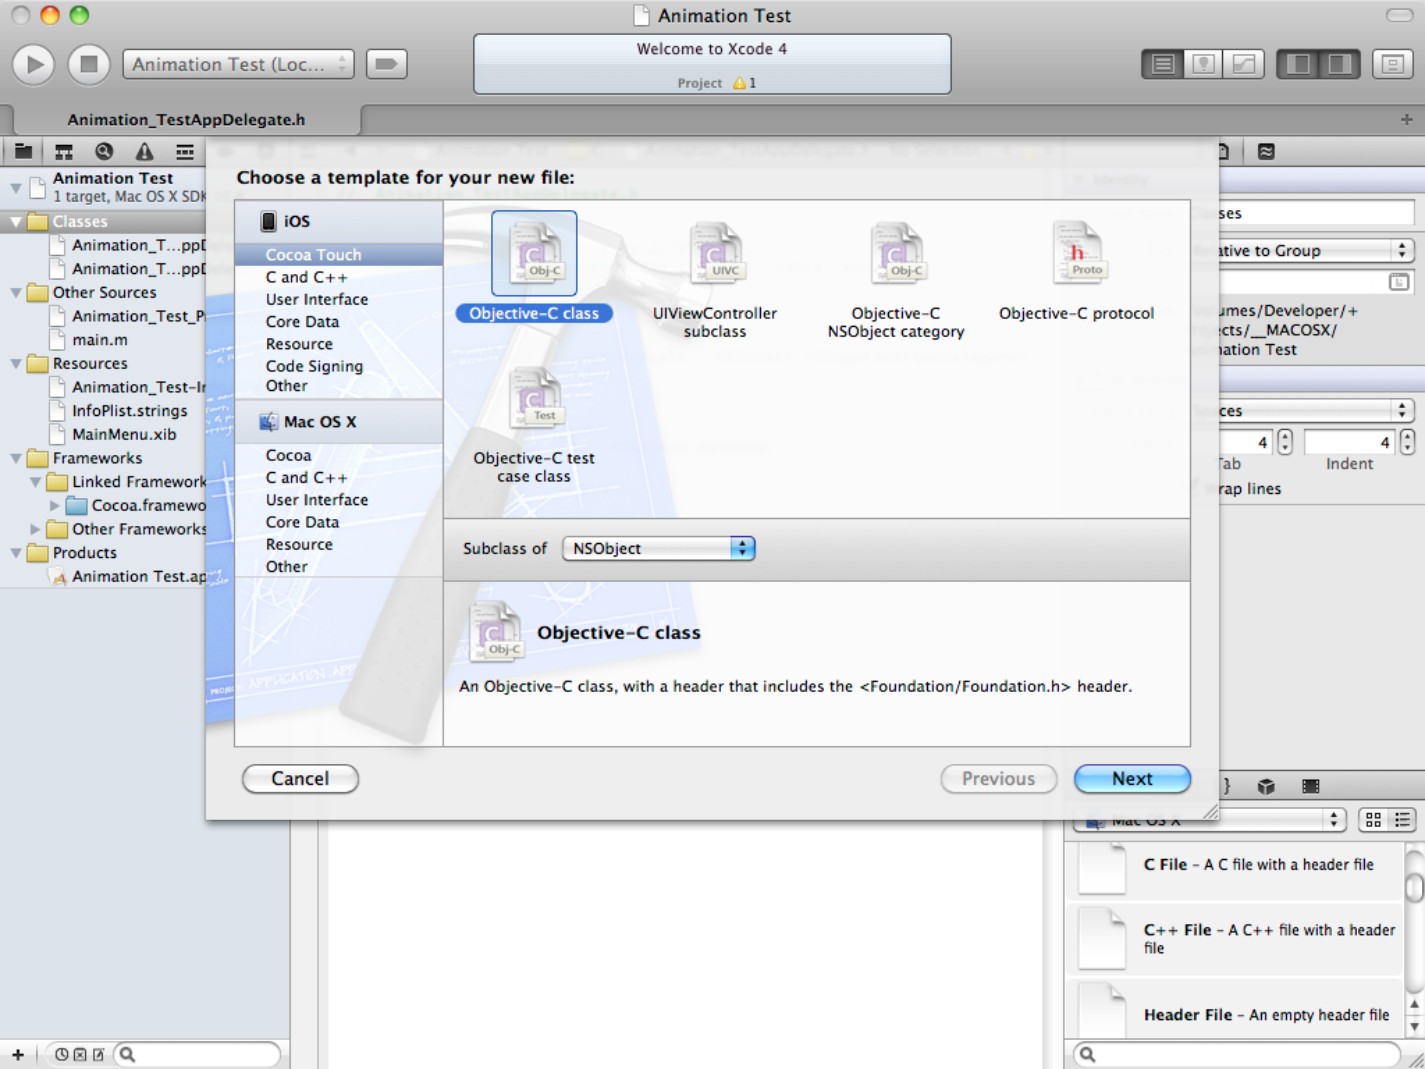Show the object library cube icon

click(1266, 786)
